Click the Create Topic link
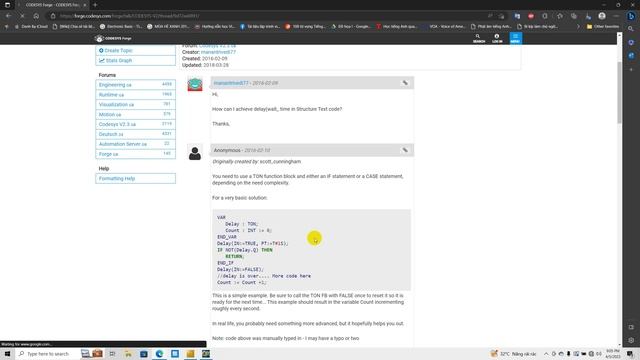This screenshot has height=360, width=640. click(118, 51)
